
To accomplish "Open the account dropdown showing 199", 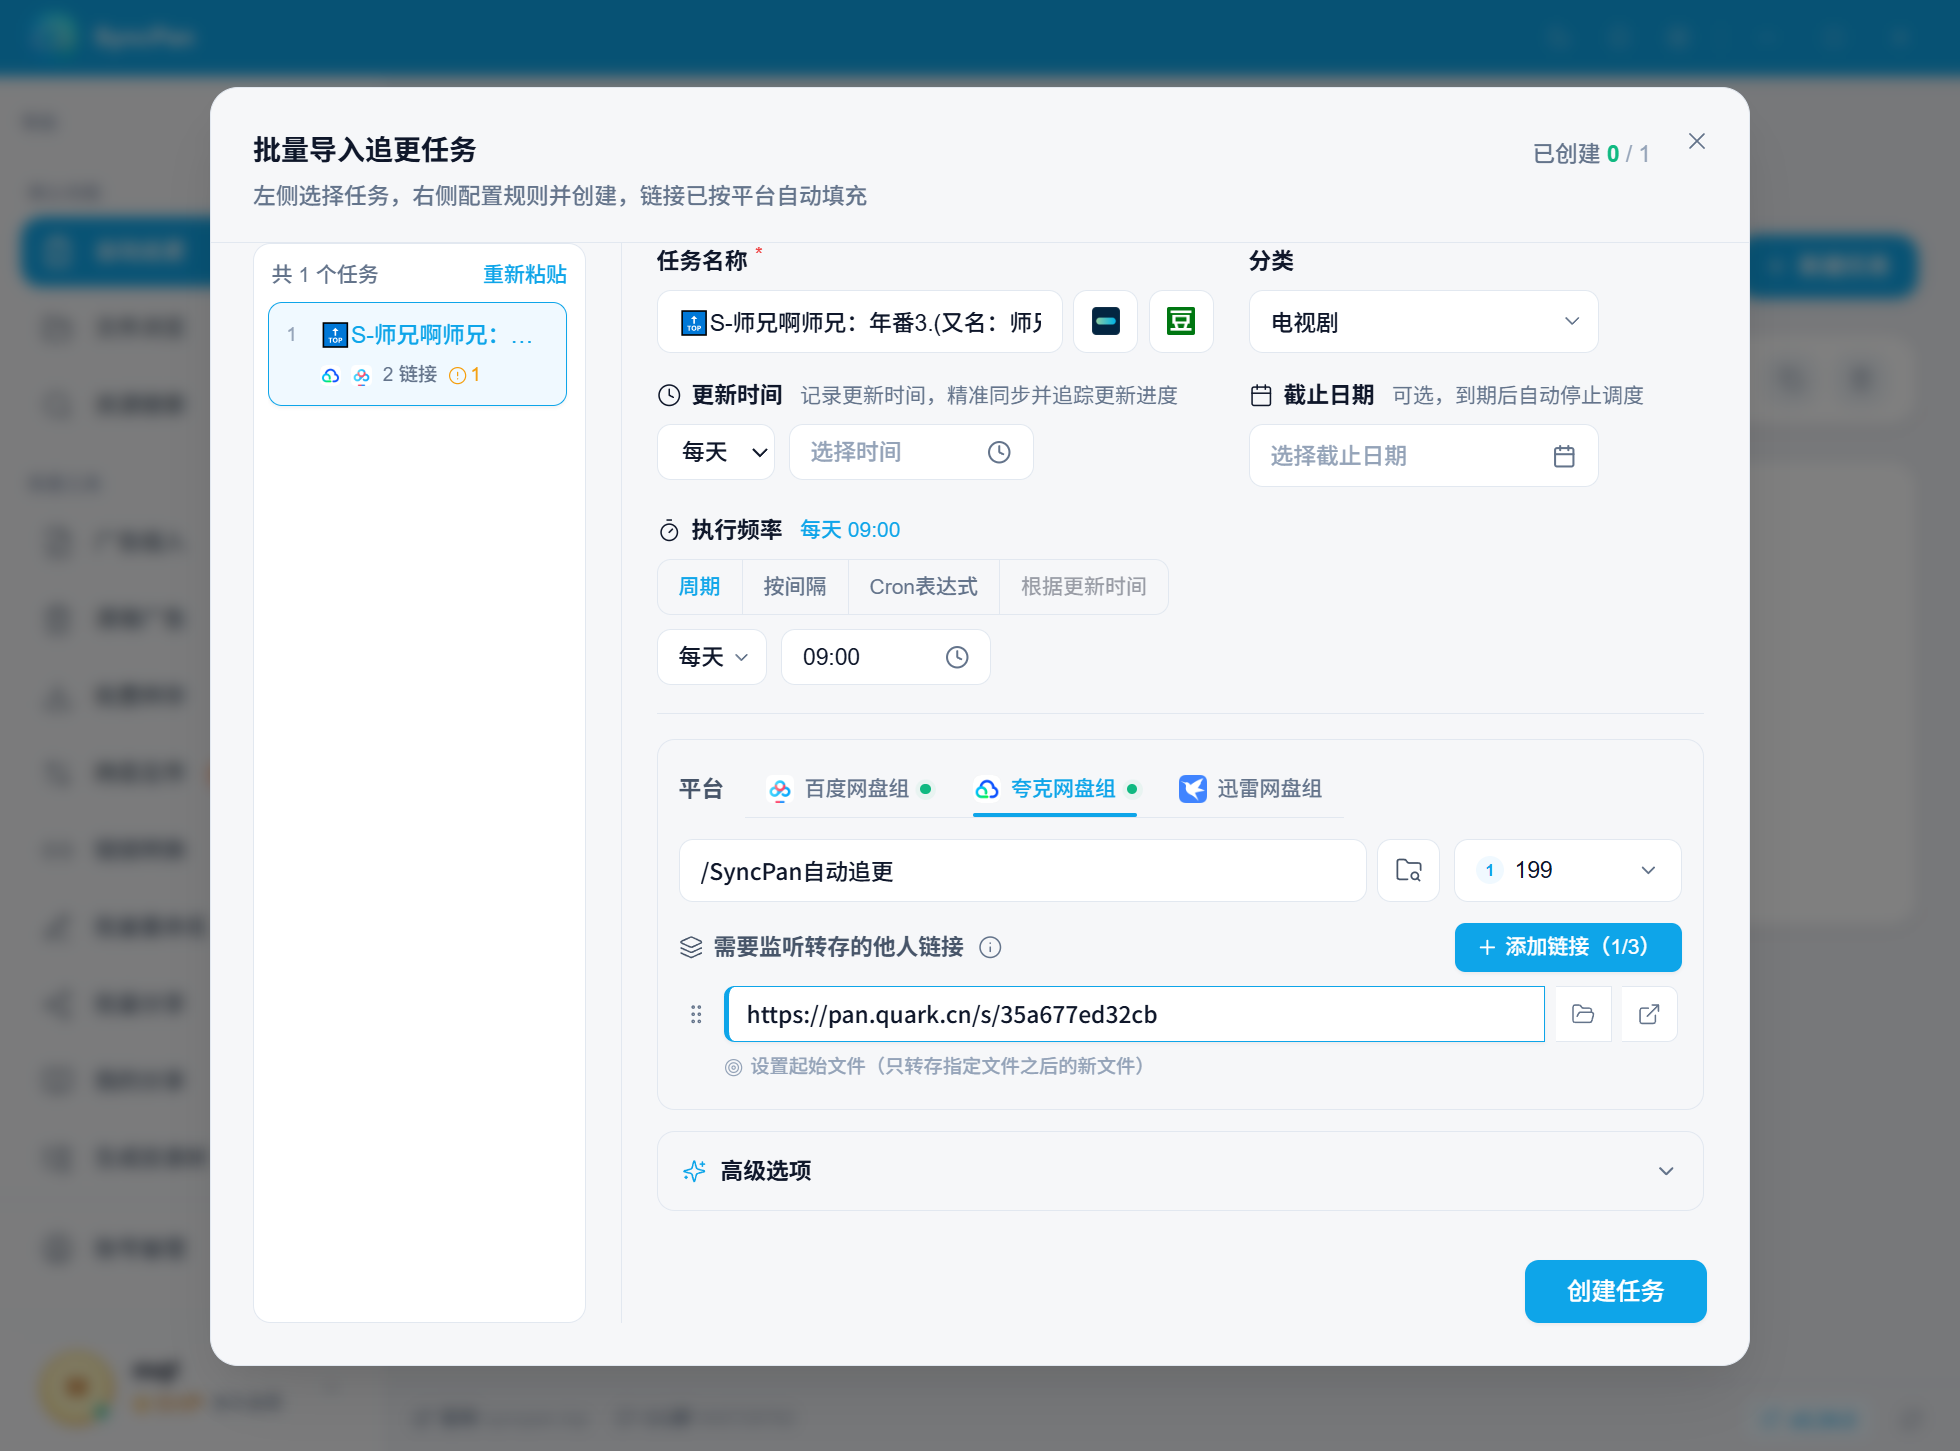I will coord(1567,871).
